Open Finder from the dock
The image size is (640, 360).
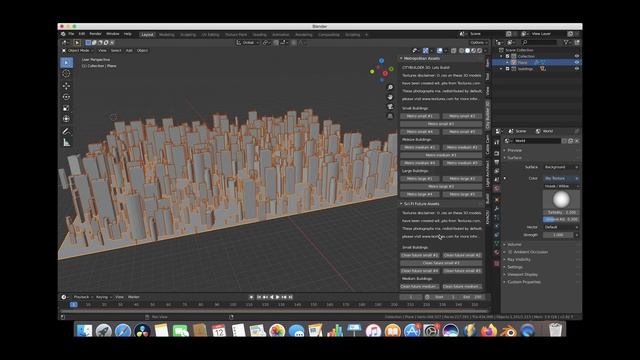84,331
